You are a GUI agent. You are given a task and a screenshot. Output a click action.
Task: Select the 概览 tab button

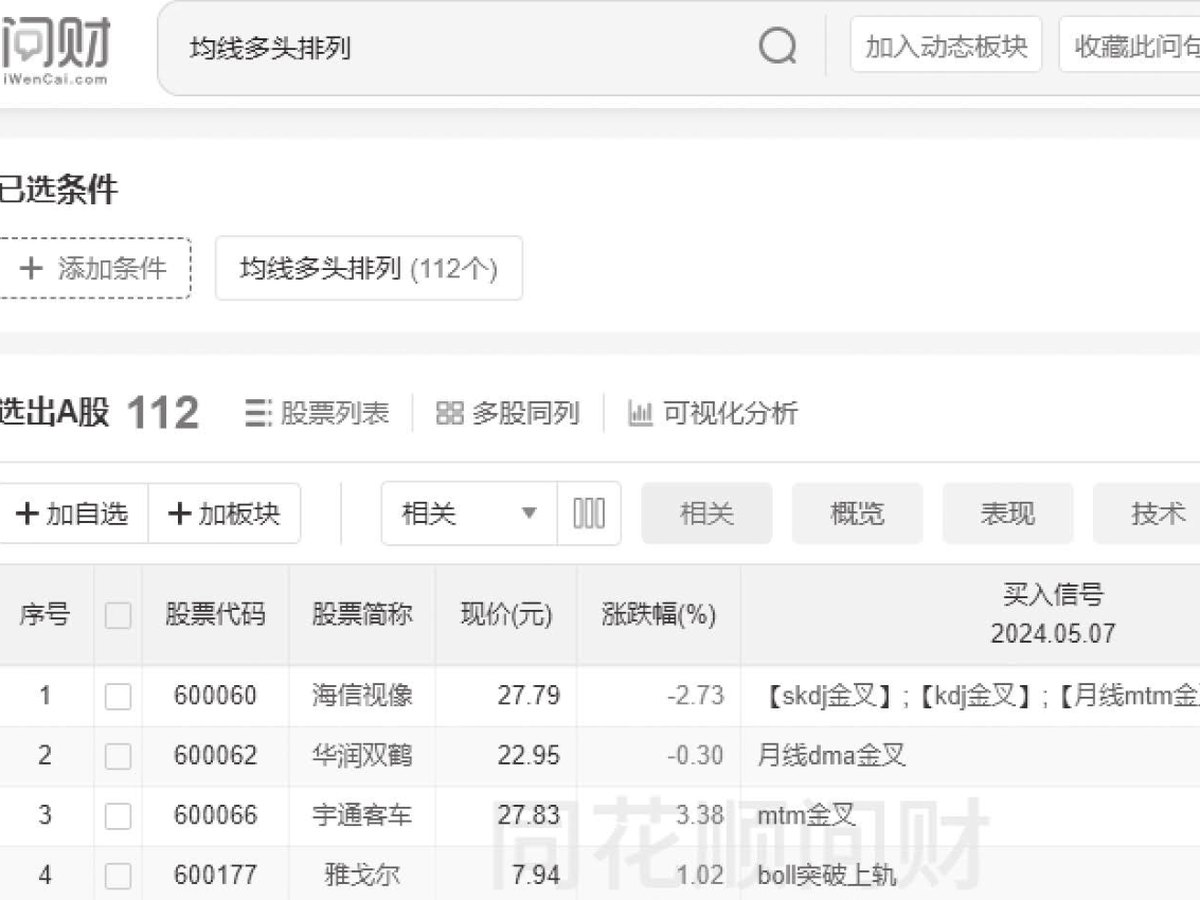858,514
